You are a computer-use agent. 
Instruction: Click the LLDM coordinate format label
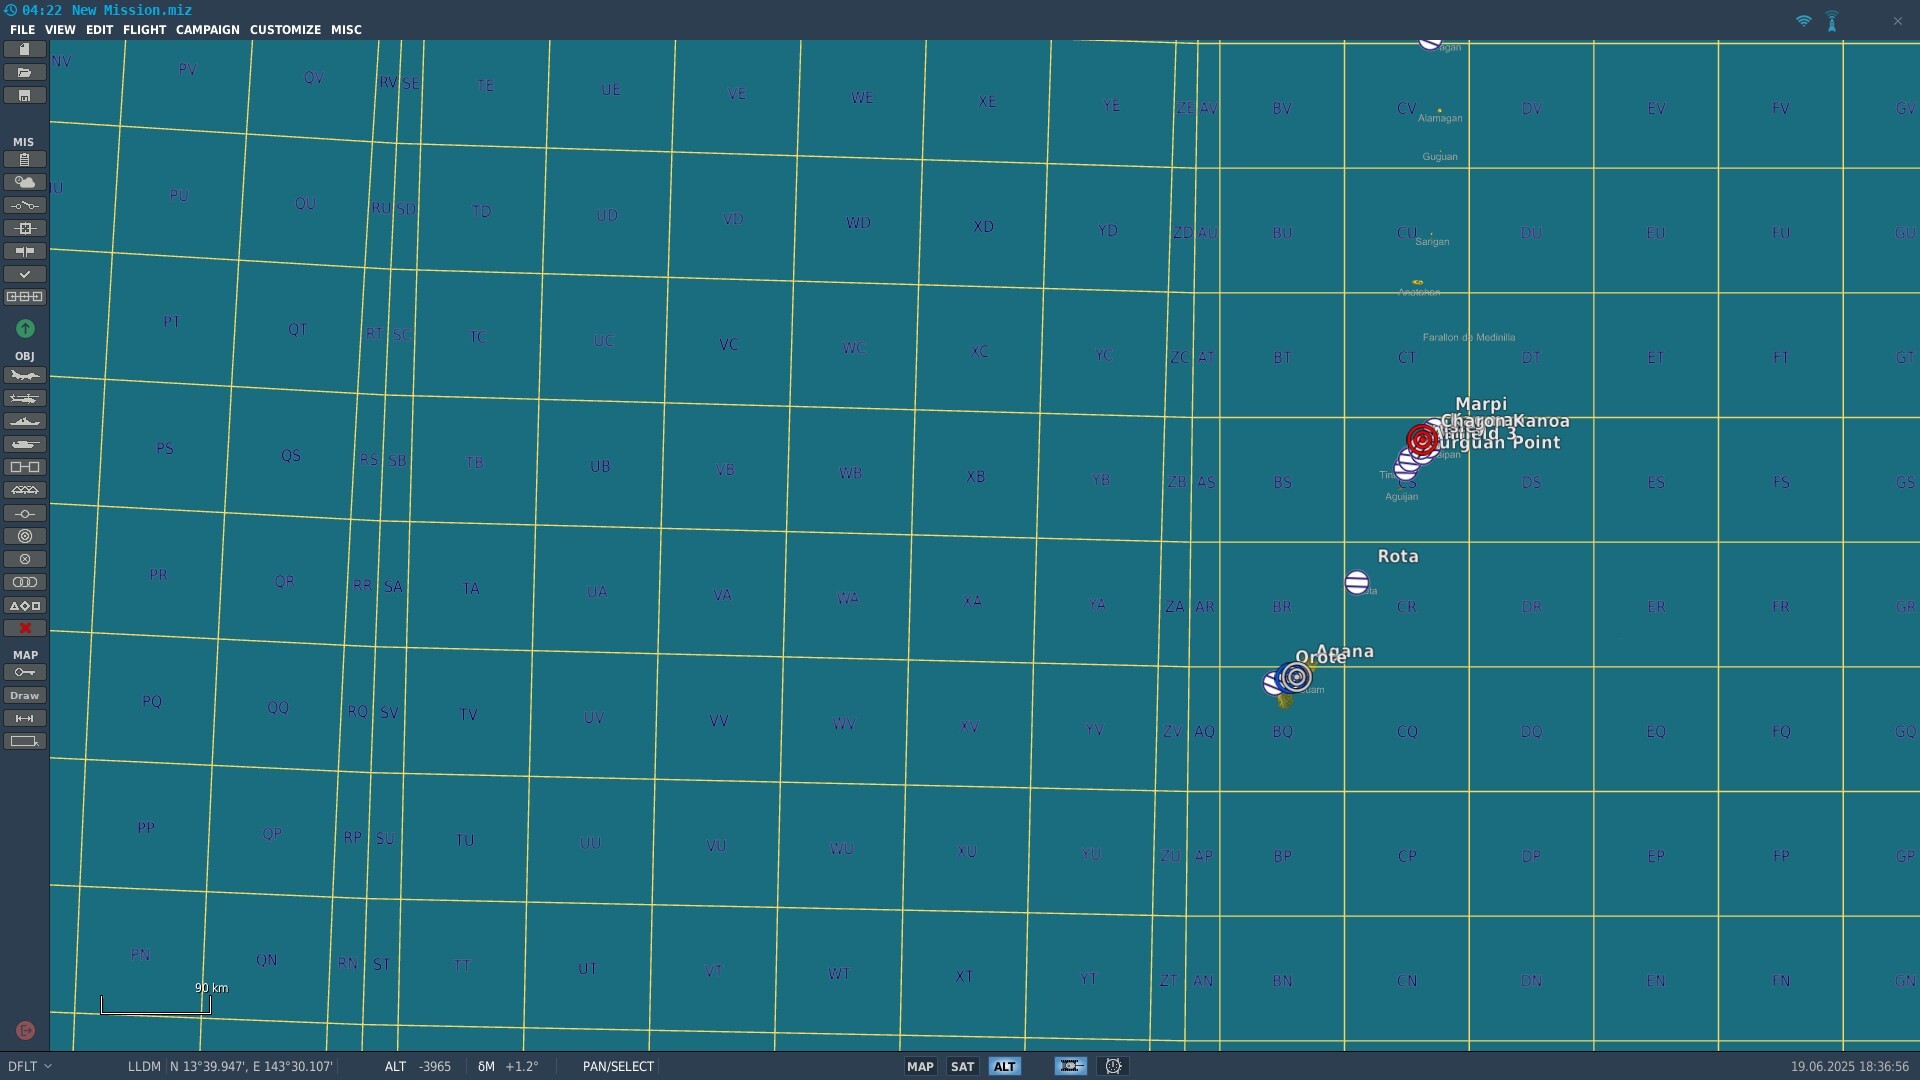pos(144,1066)
